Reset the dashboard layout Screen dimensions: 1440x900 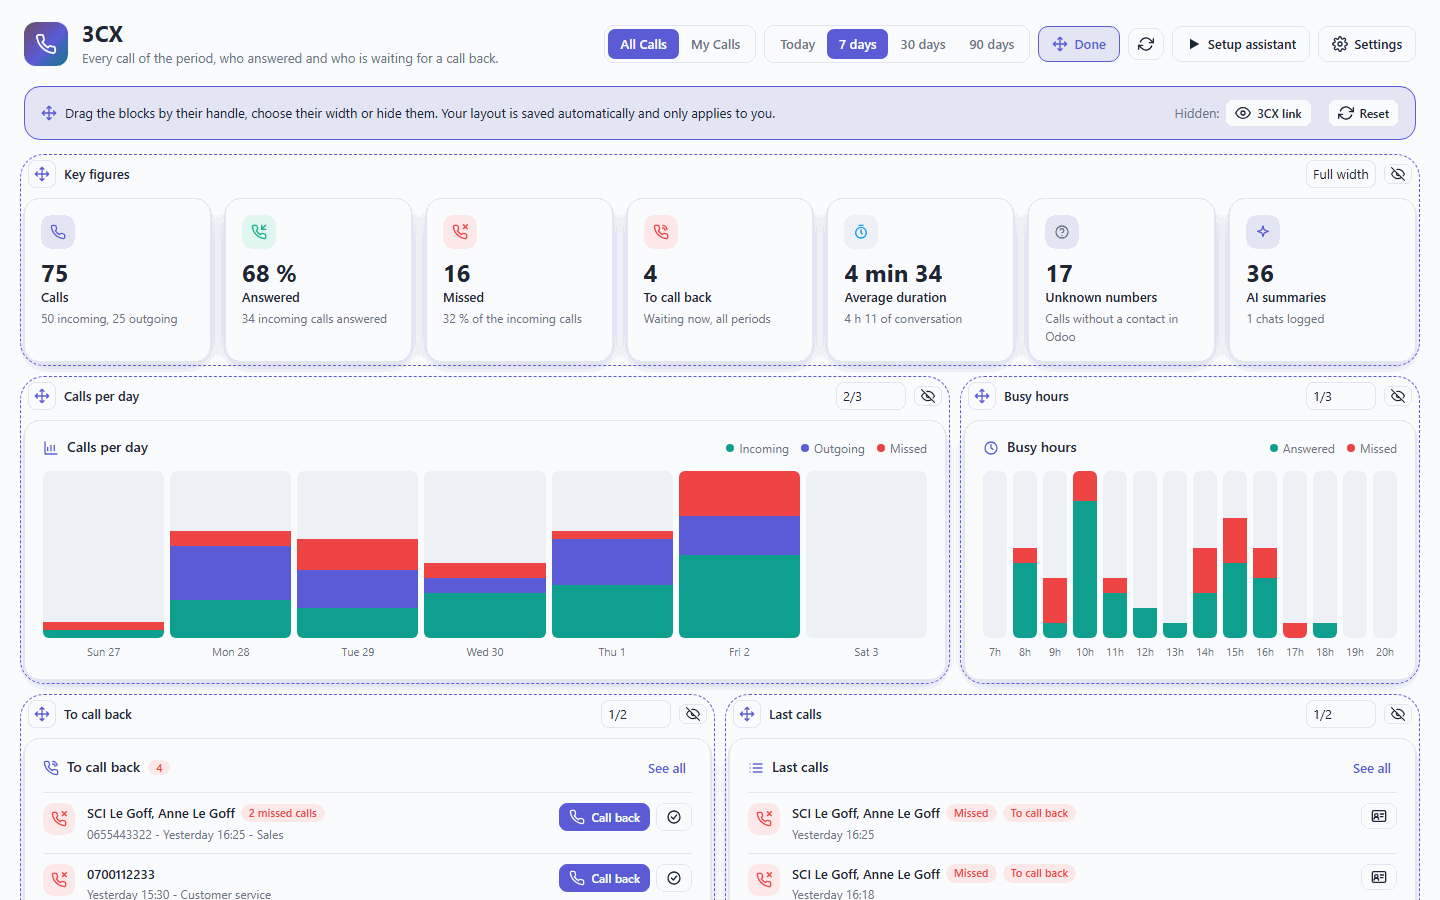click(x=1364, y=113)
